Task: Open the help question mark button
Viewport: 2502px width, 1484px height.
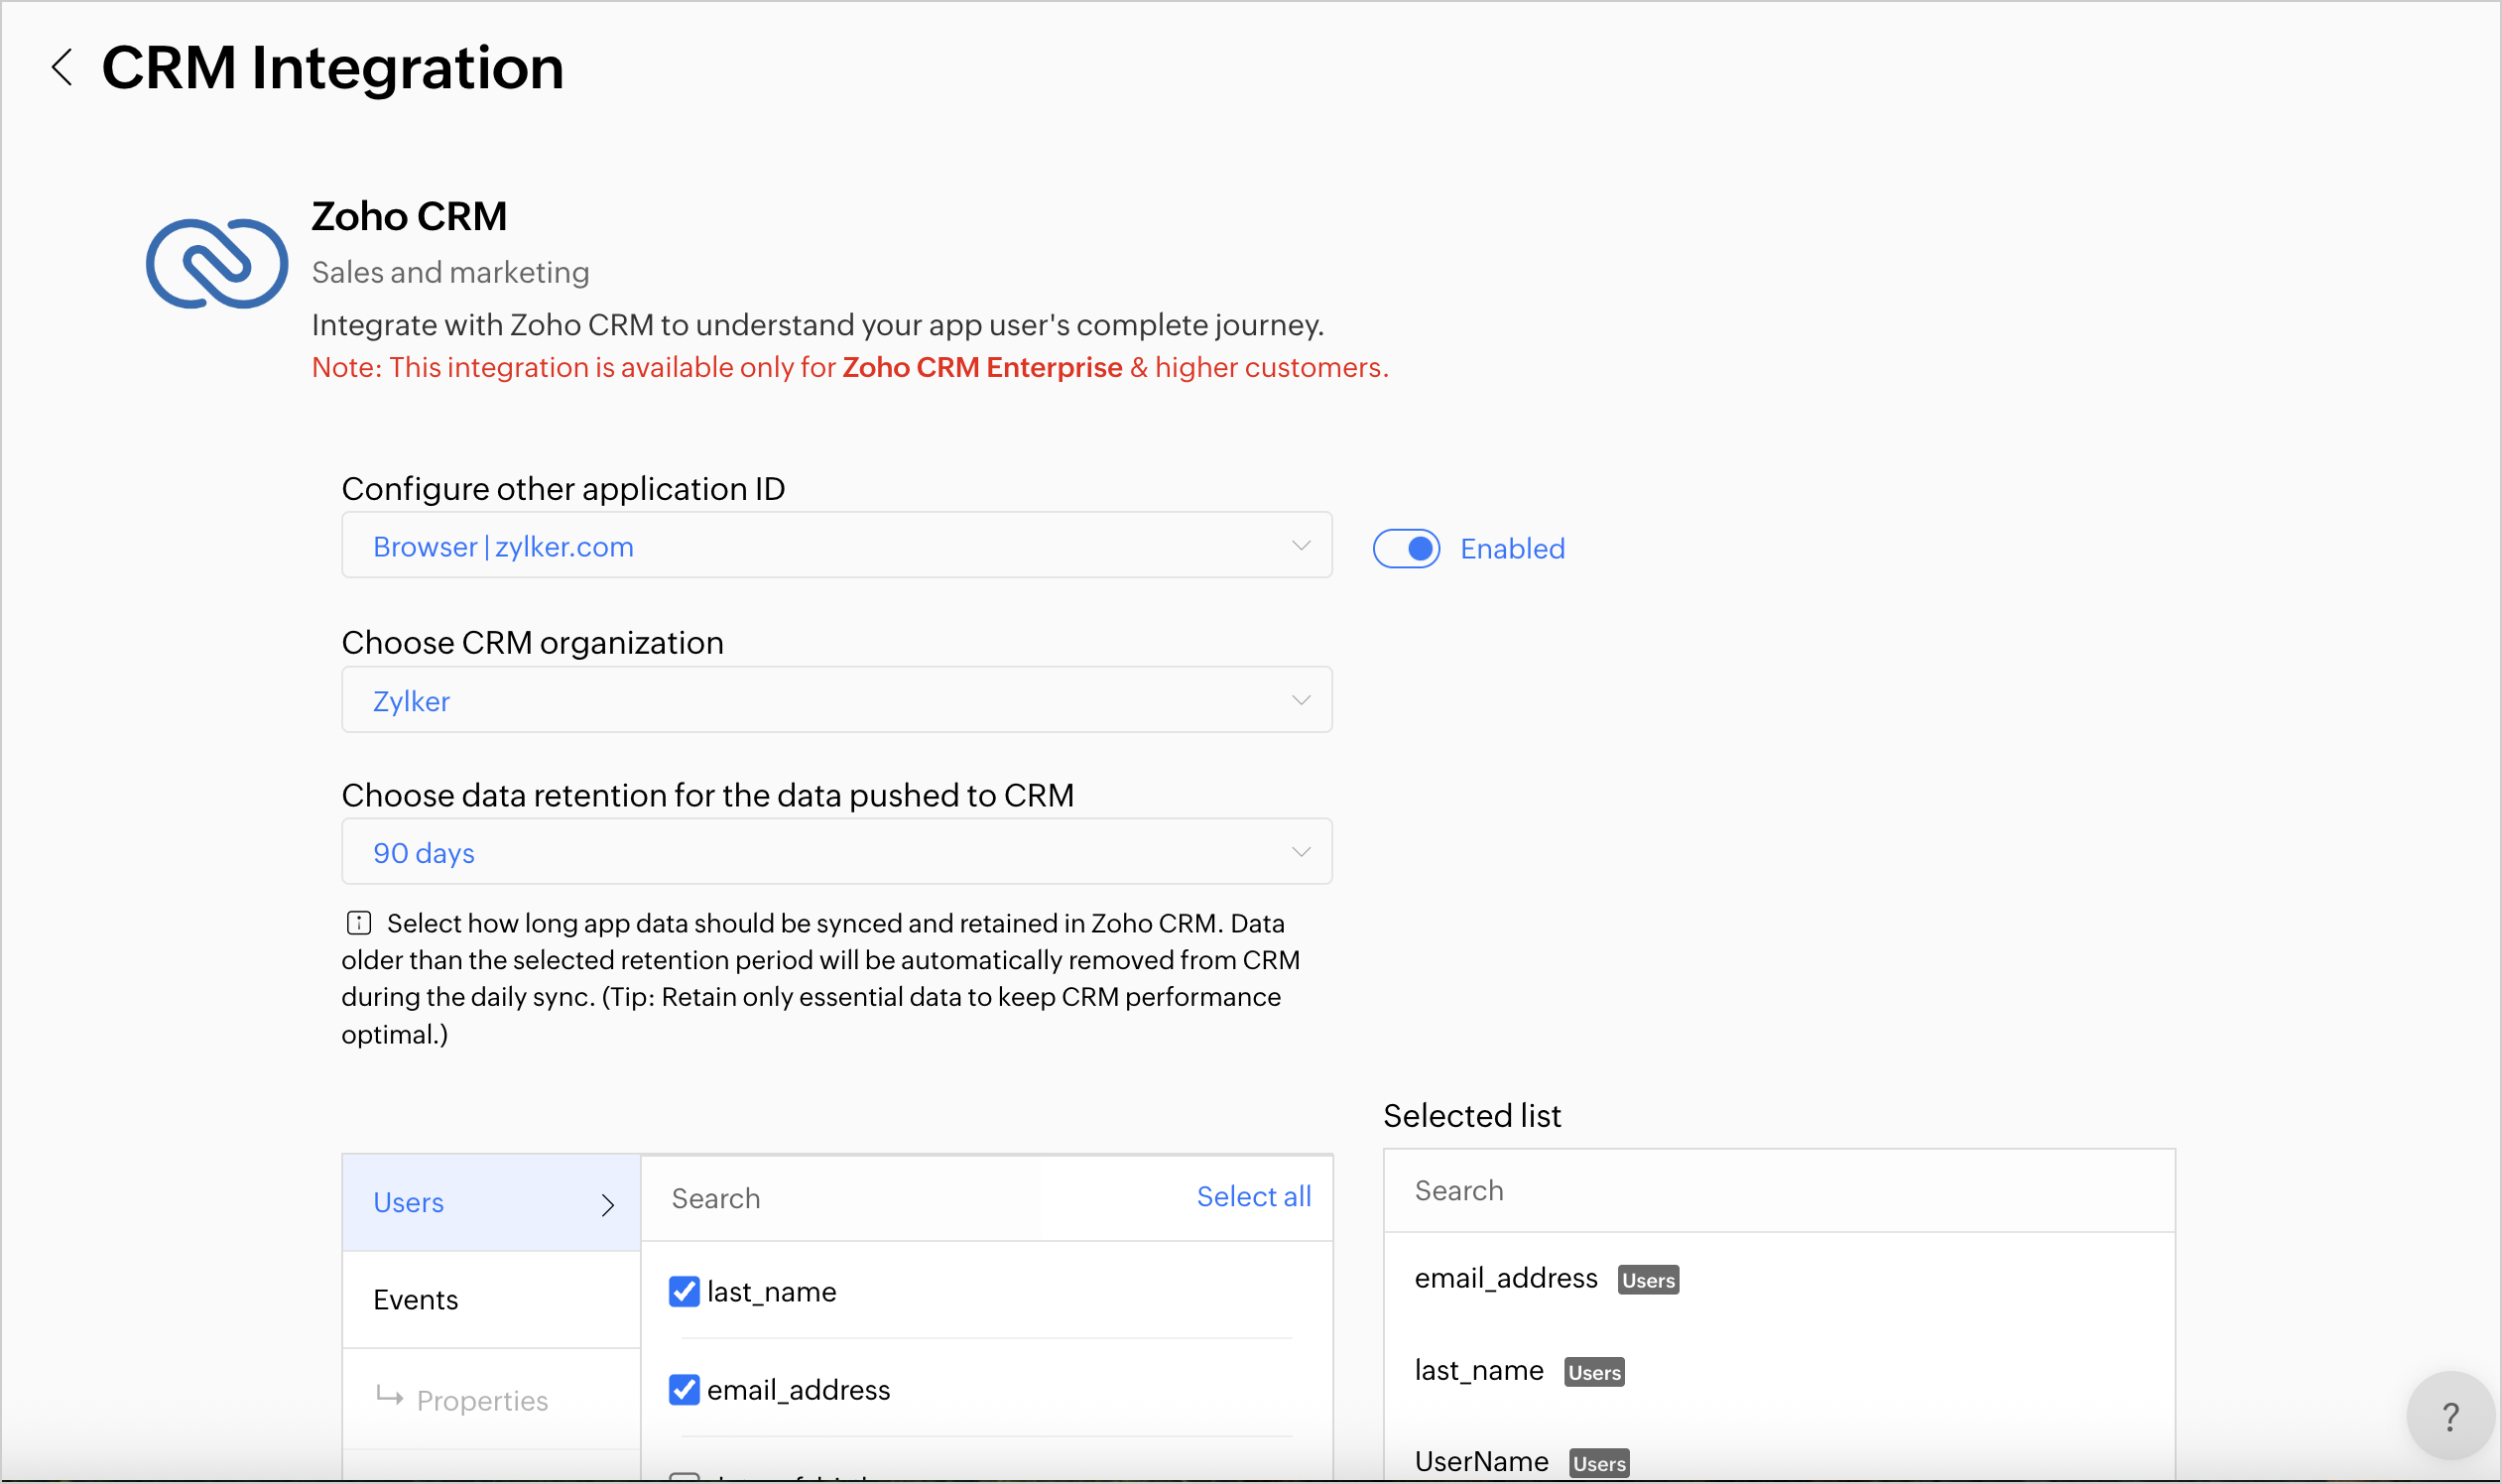Action: (x=2449, y=1416)
